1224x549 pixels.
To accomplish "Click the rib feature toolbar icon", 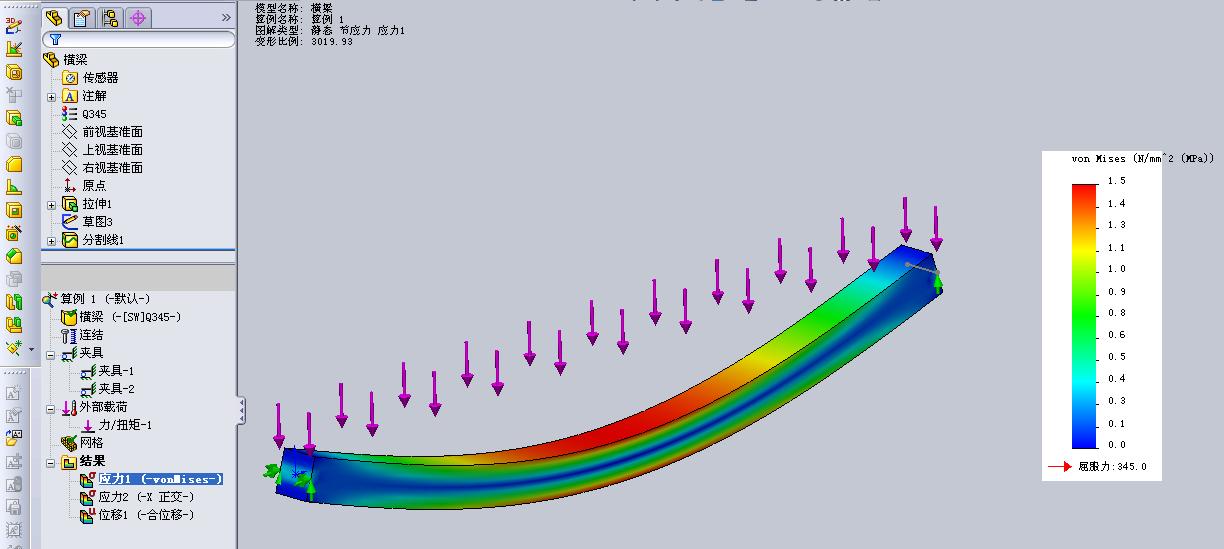I will (x=14, y=187).
